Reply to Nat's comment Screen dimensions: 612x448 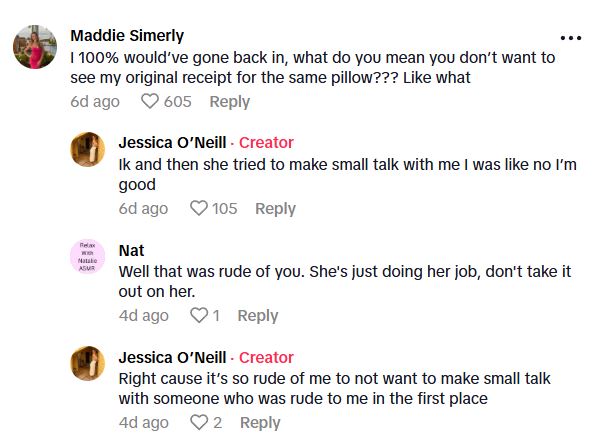257,315
